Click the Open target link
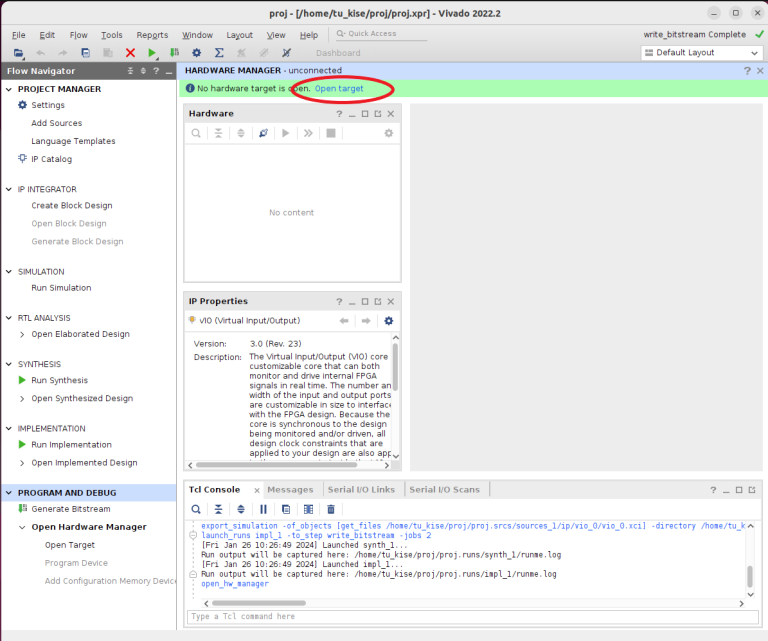Image resolution: width=768 pixels, height=641 pixels. [339, 89]
